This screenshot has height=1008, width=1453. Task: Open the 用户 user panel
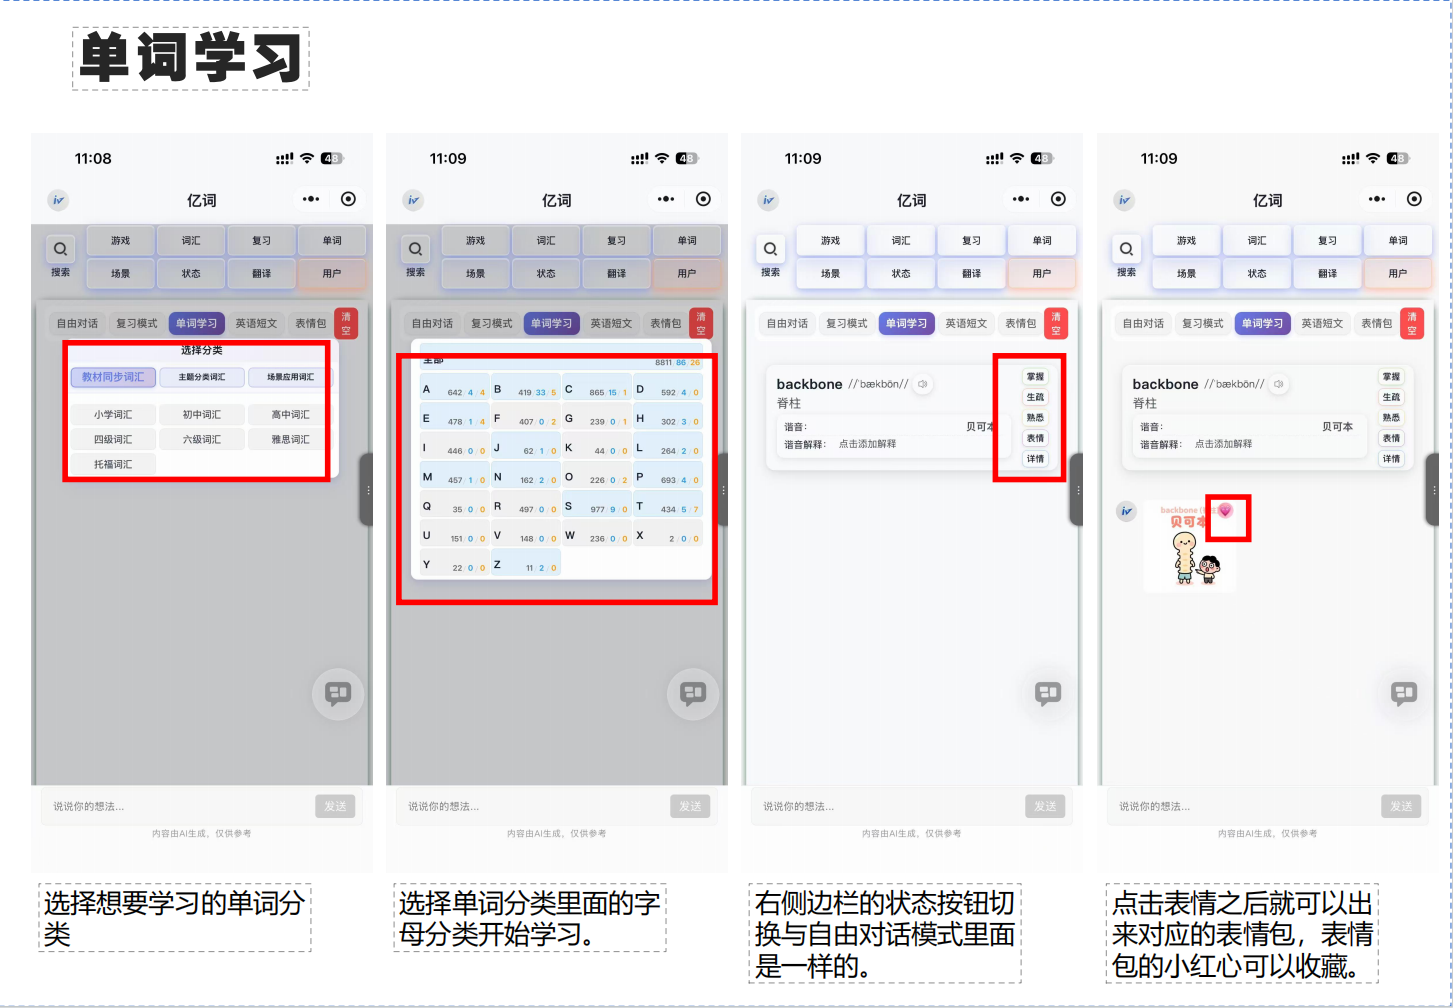[333, 273]
